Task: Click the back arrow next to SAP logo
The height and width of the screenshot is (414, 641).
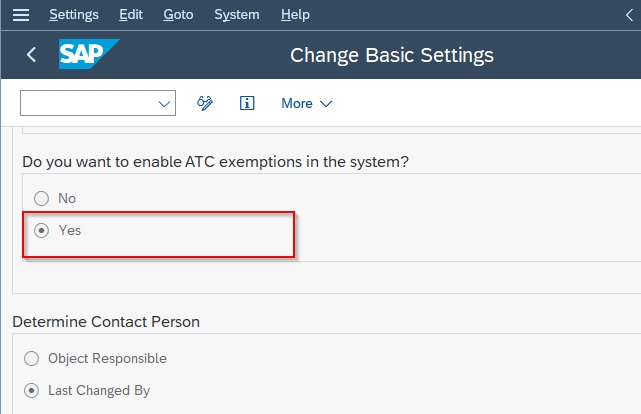Action: (31, 54)
